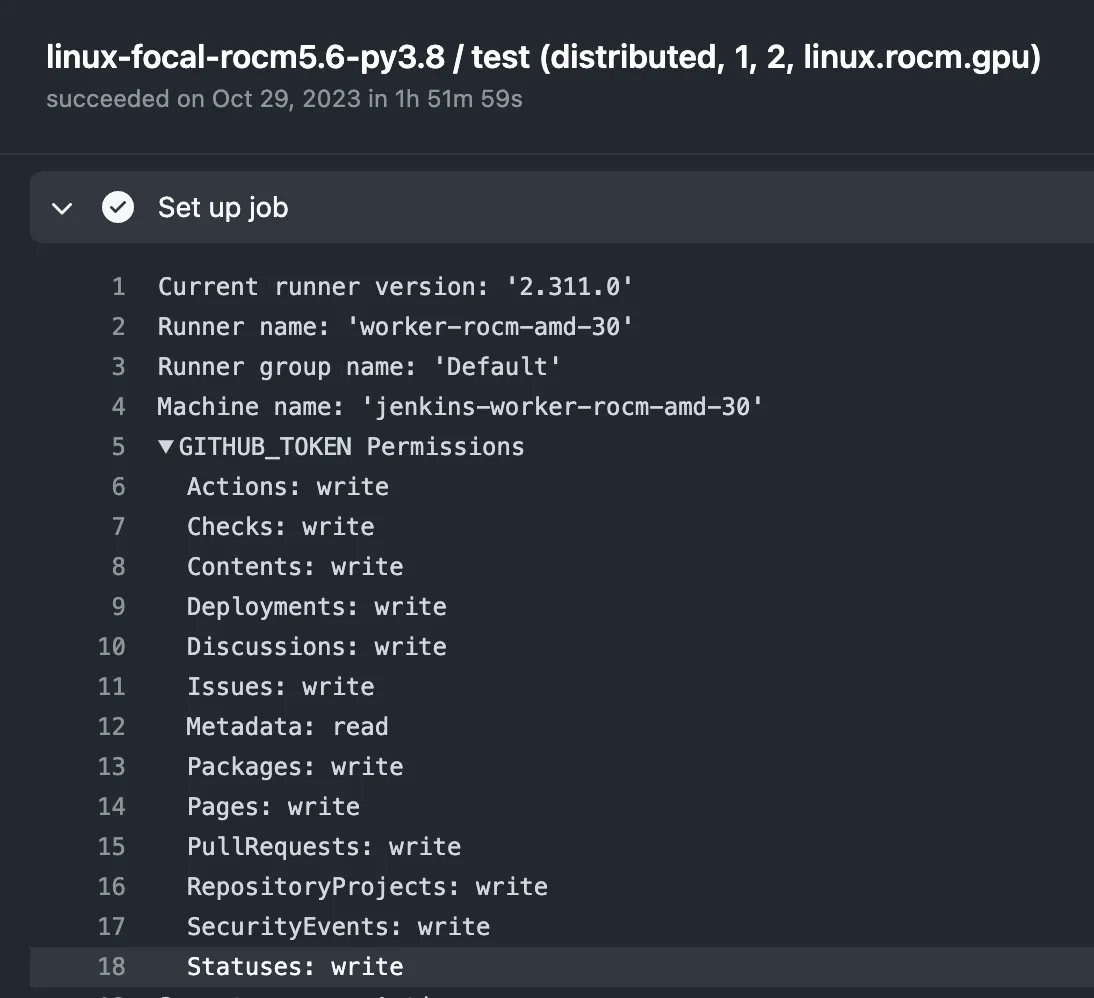Click the Metadata: read log entry

[x=287, y=727]
